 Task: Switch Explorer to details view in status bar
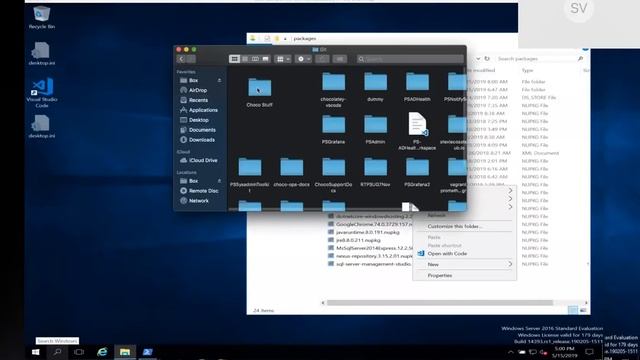573,311
